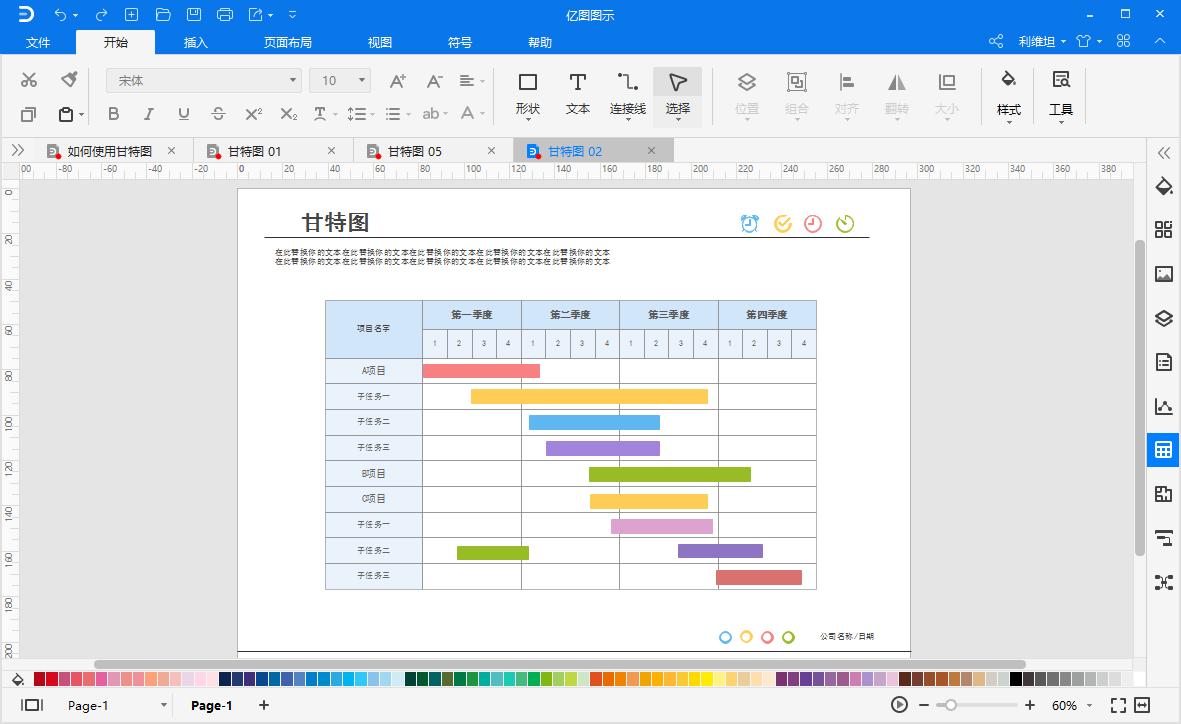Expand the font size dropdown
The image size is (1181, 724).
pos(358,80)
